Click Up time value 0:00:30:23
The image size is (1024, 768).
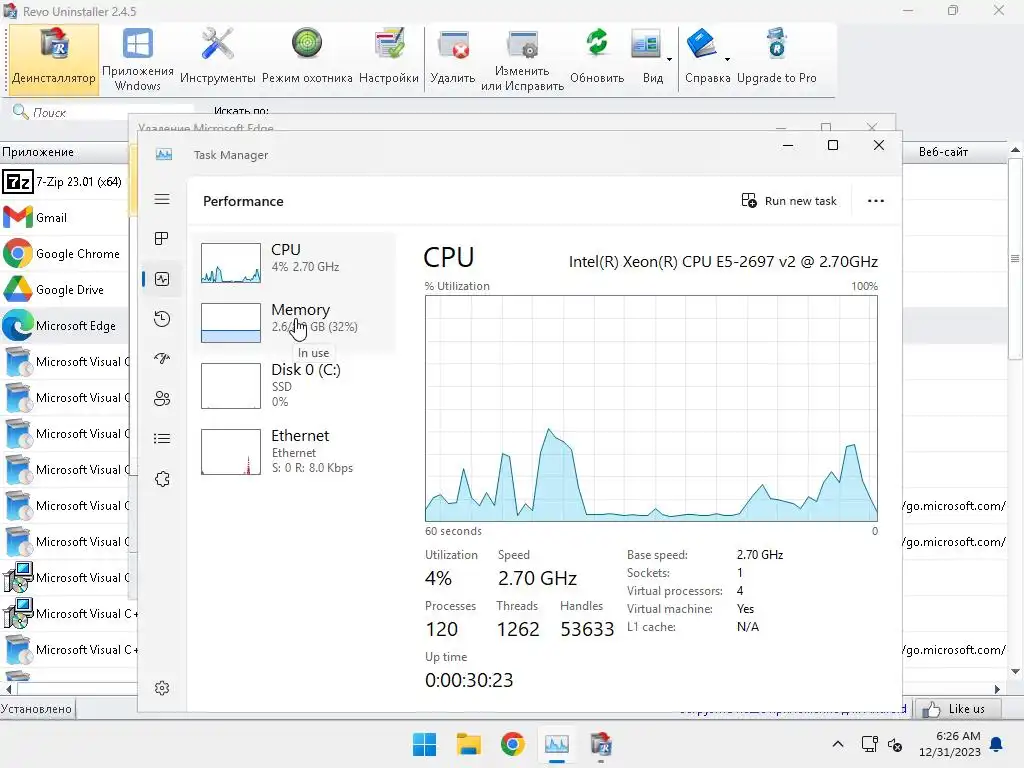(469, 680)
